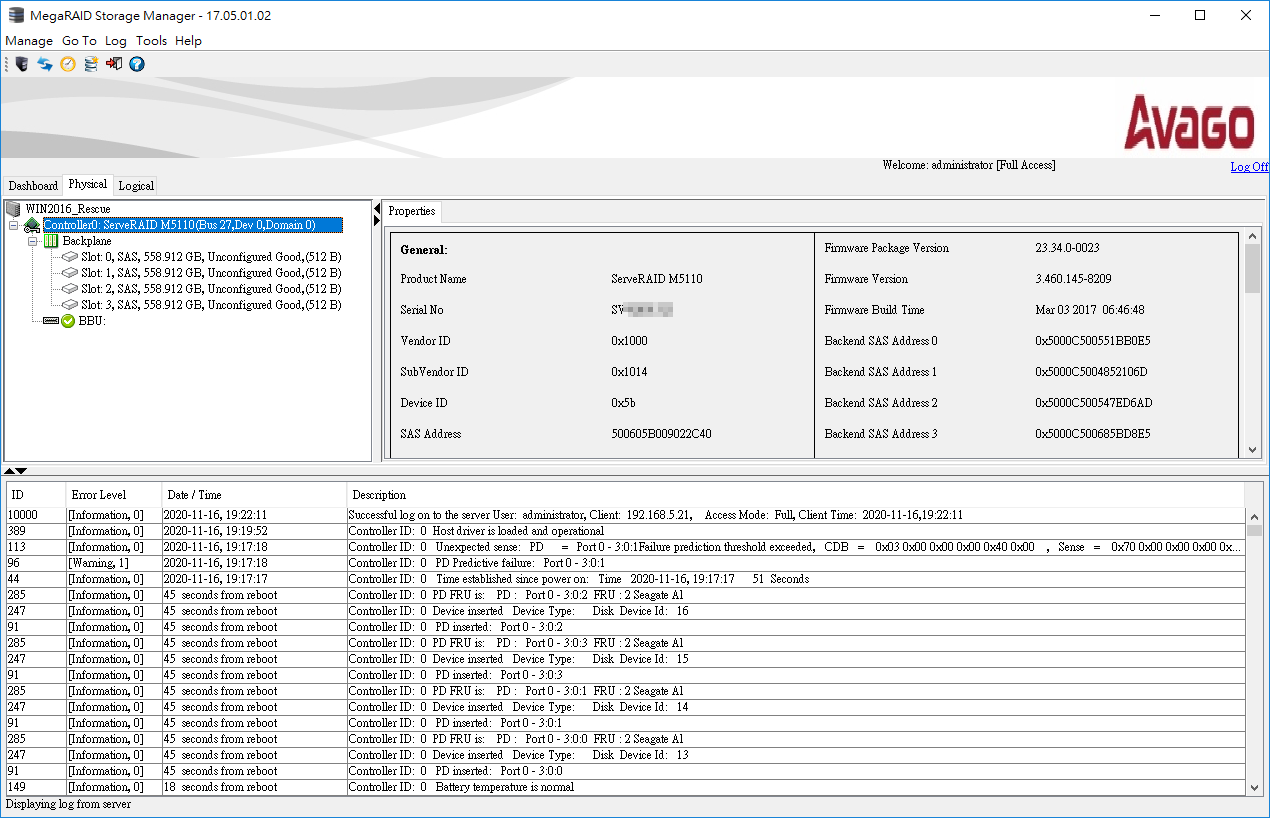
Task: Open the Manage menu
Action: tap(28, 41)
